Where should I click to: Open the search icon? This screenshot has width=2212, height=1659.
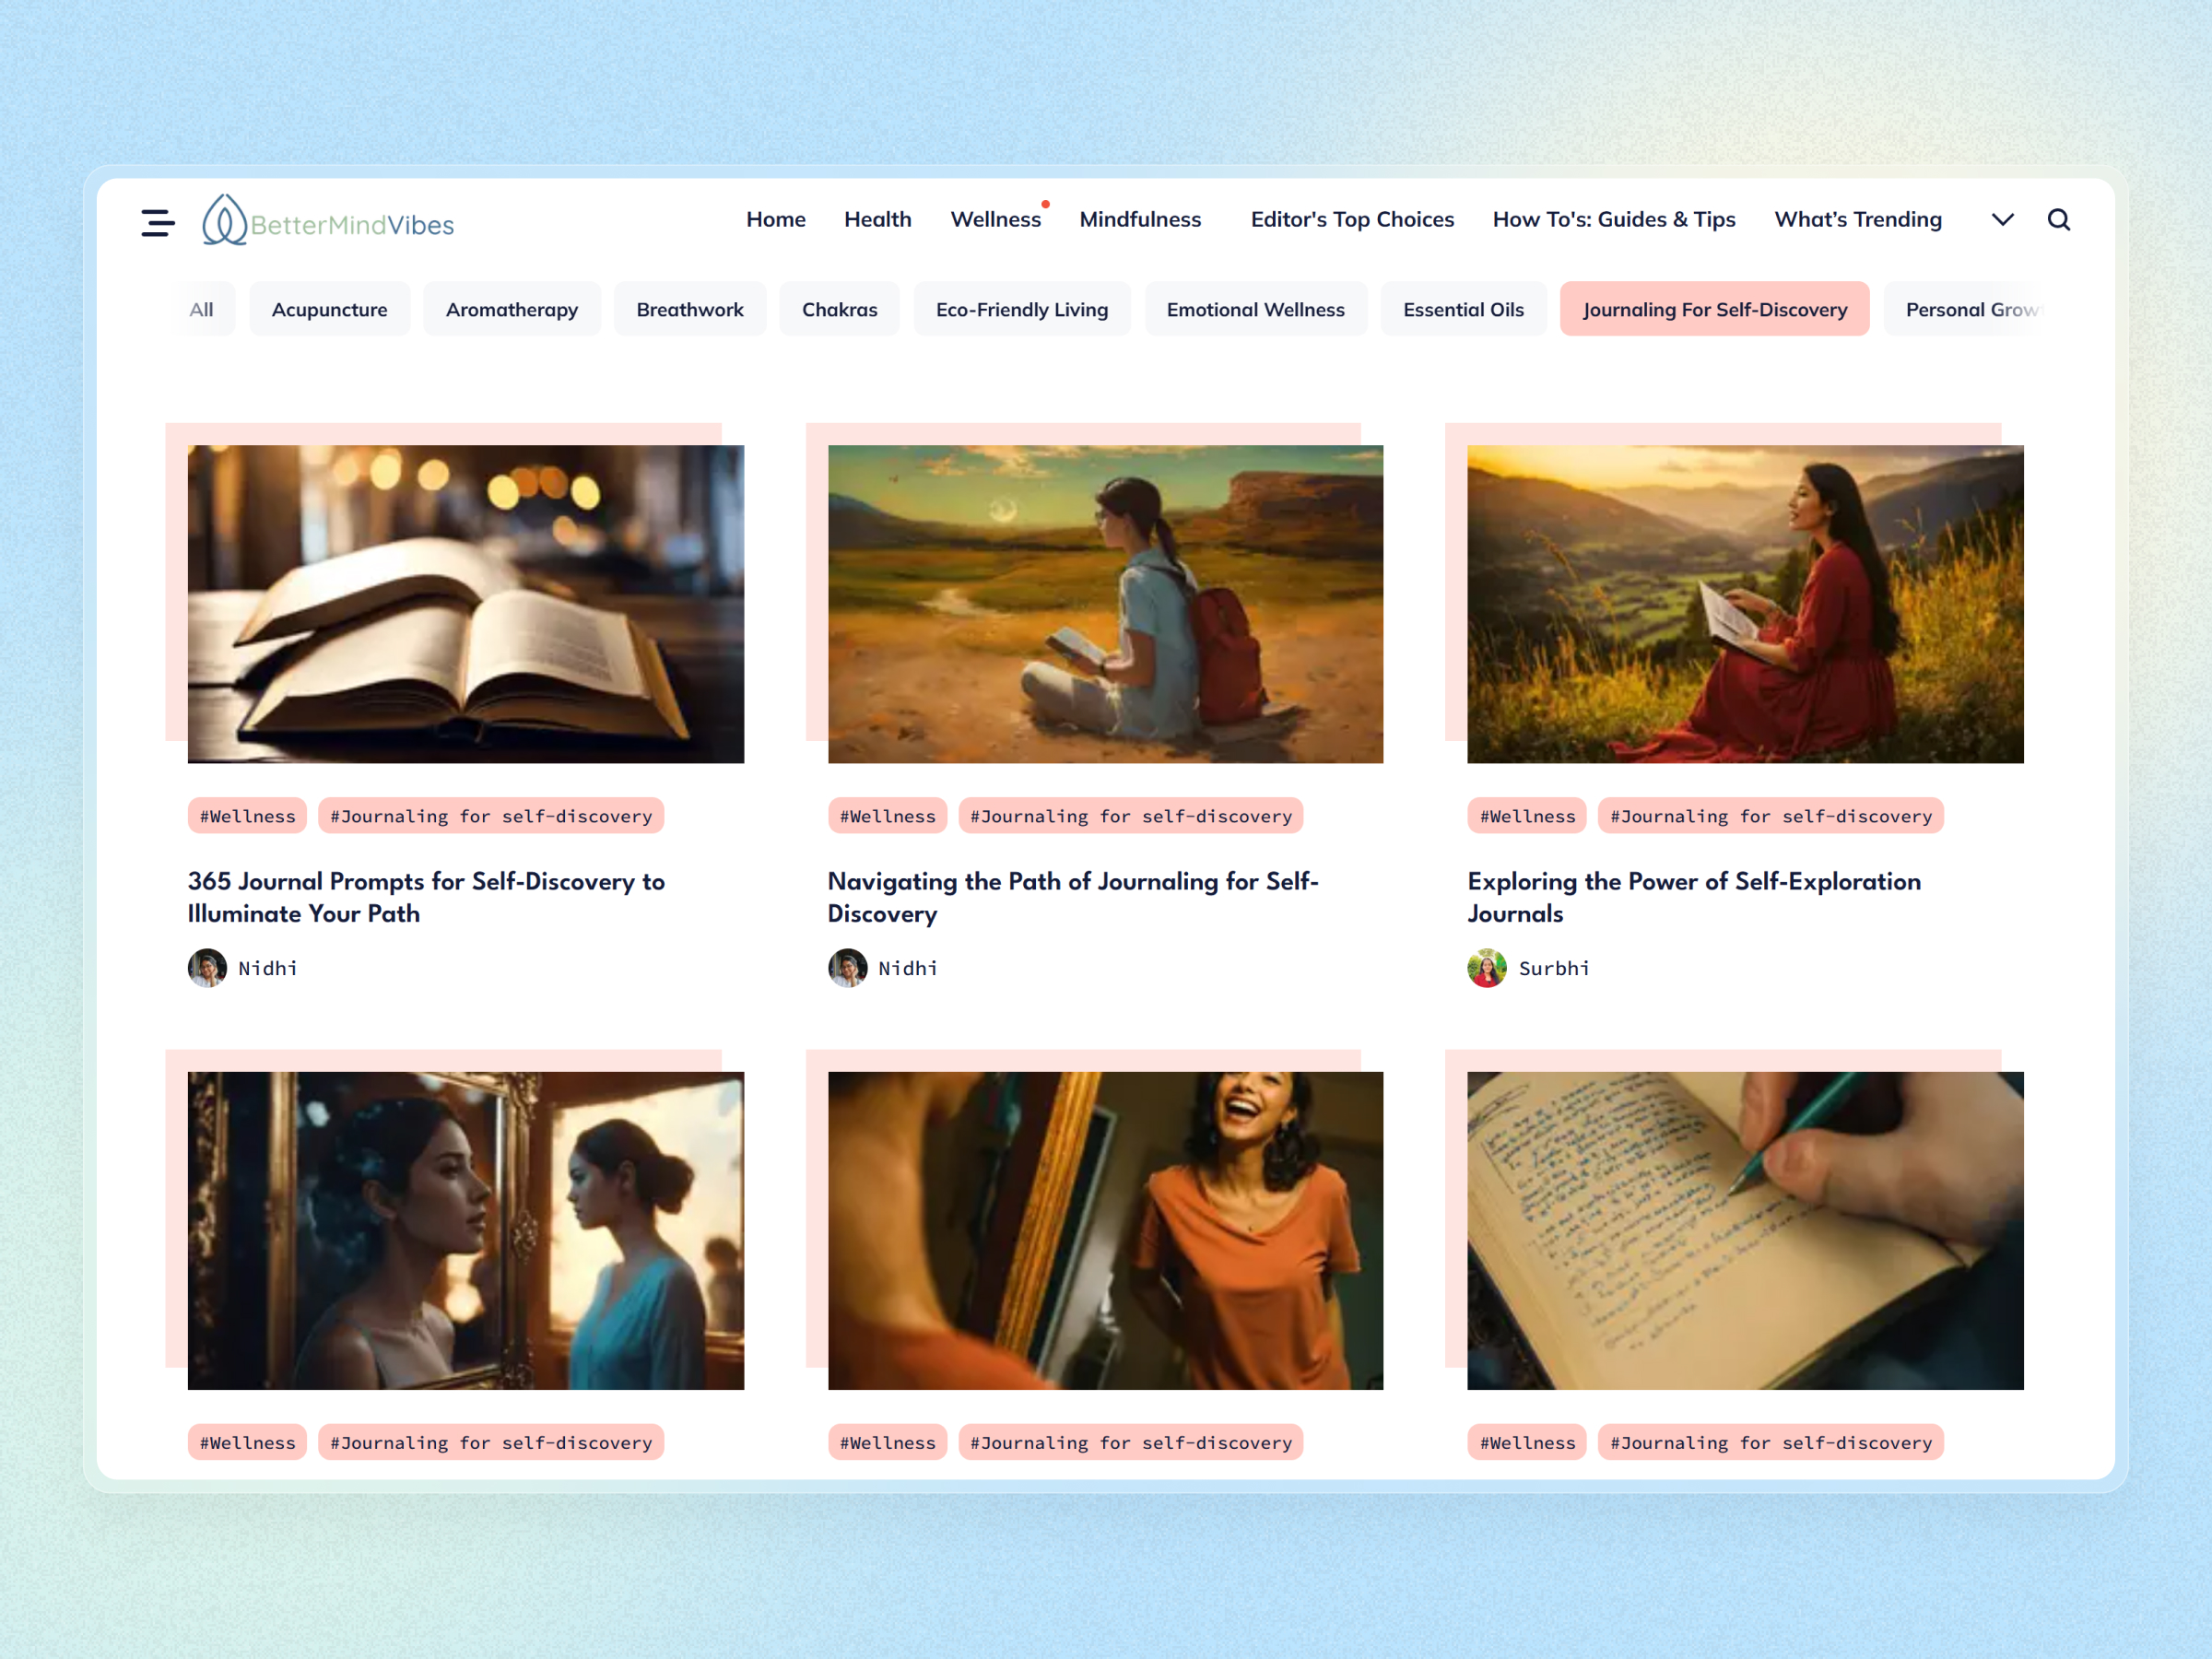coord(2059,219)
